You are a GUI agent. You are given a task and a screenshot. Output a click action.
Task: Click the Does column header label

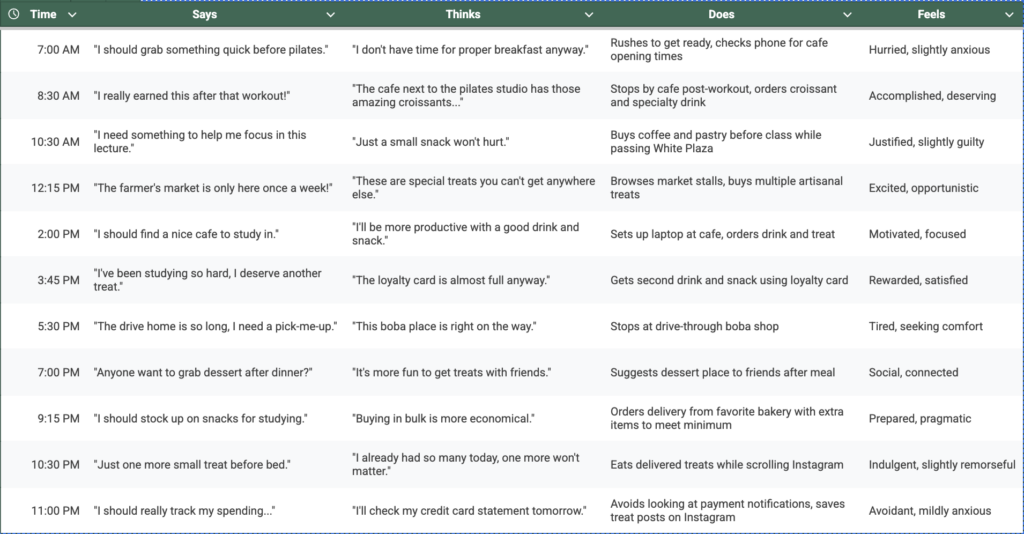[721, 15]
